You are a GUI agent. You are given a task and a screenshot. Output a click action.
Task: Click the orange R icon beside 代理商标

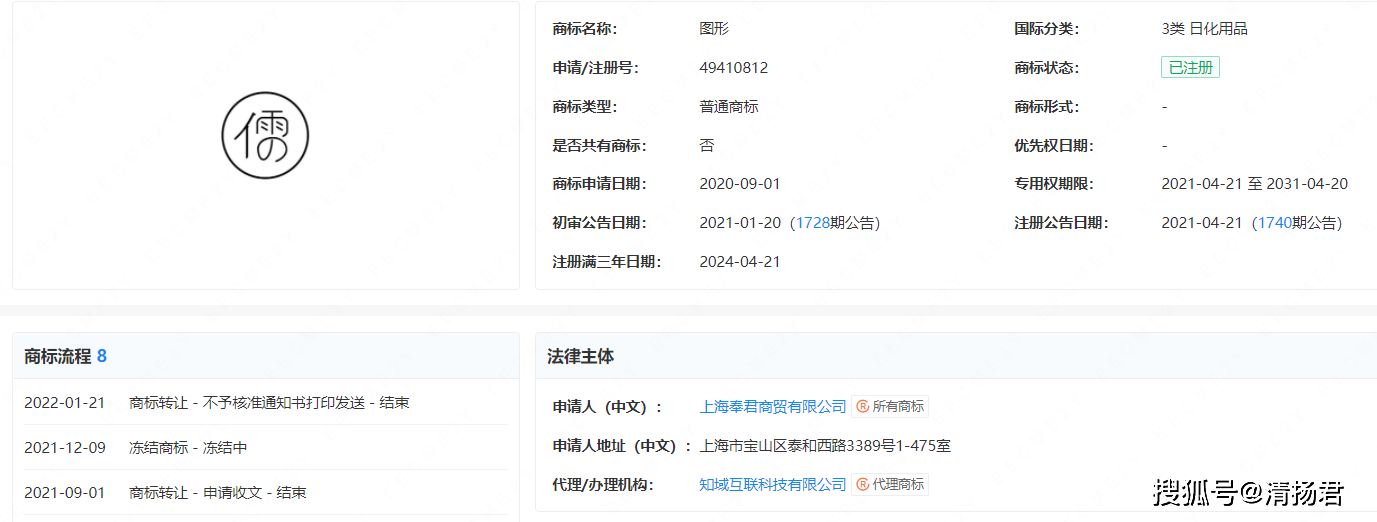tap(862, 485)
